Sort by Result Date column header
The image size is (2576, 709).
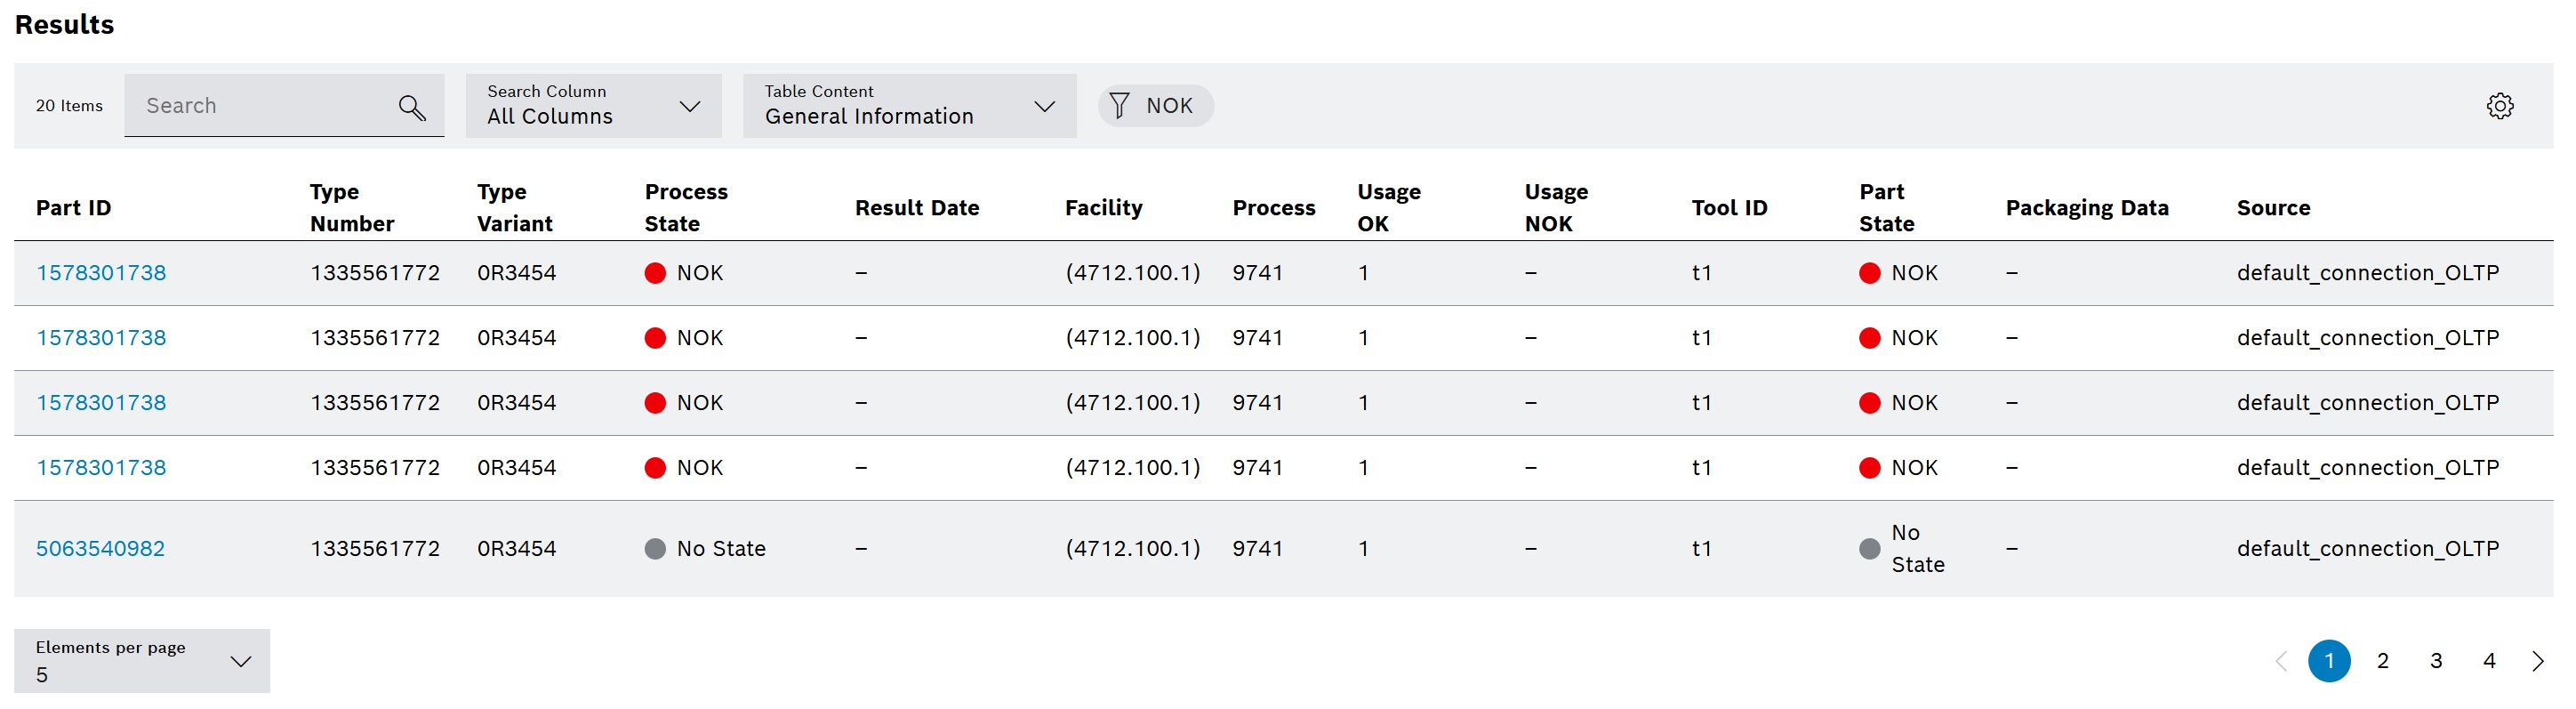(x=917, y=208)
